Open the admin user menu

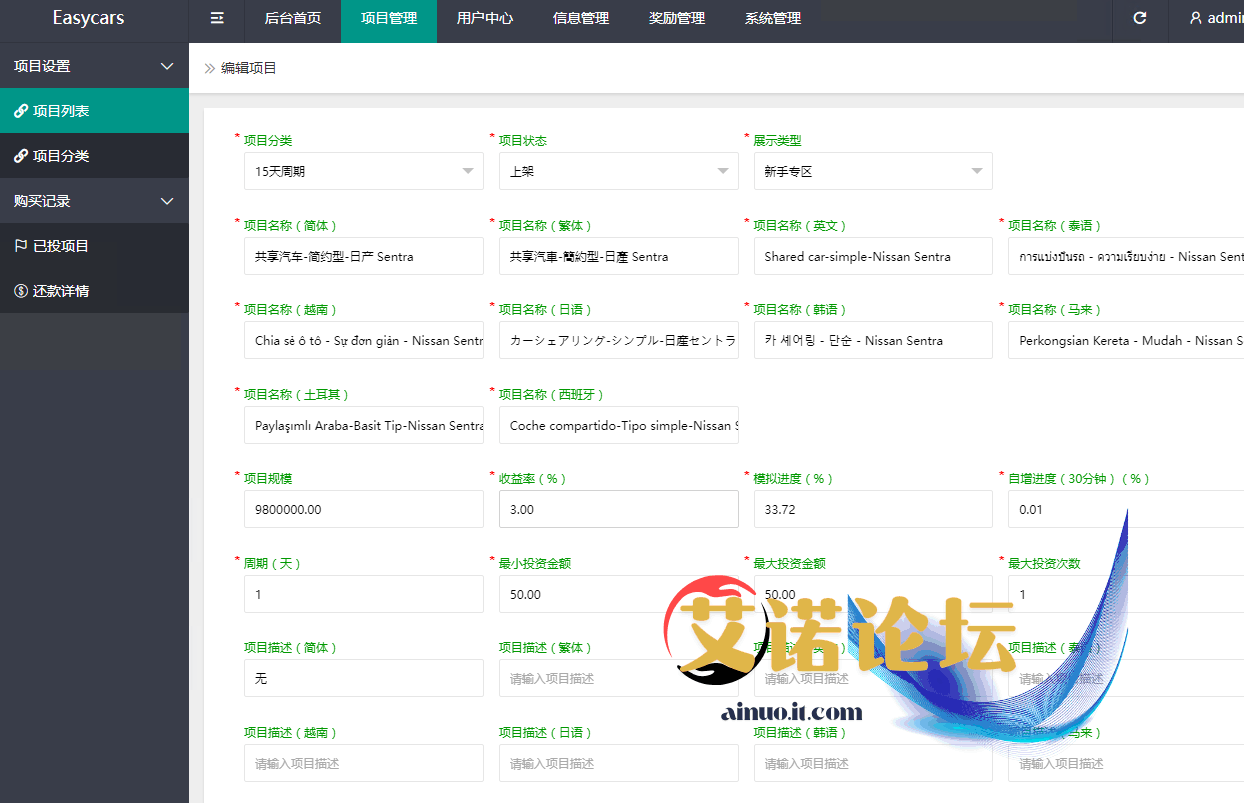tap(1216, 18)
